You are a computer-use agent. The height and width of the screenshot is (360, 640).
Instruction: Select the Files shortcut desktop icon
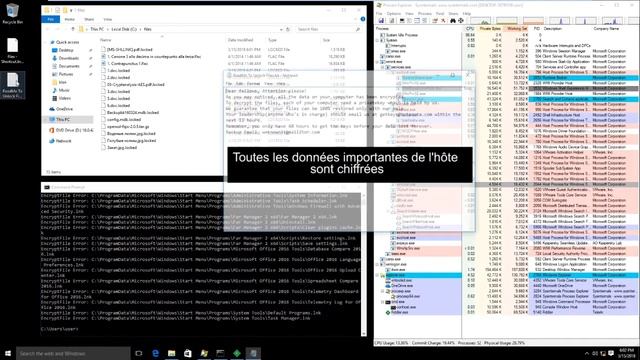12,51
